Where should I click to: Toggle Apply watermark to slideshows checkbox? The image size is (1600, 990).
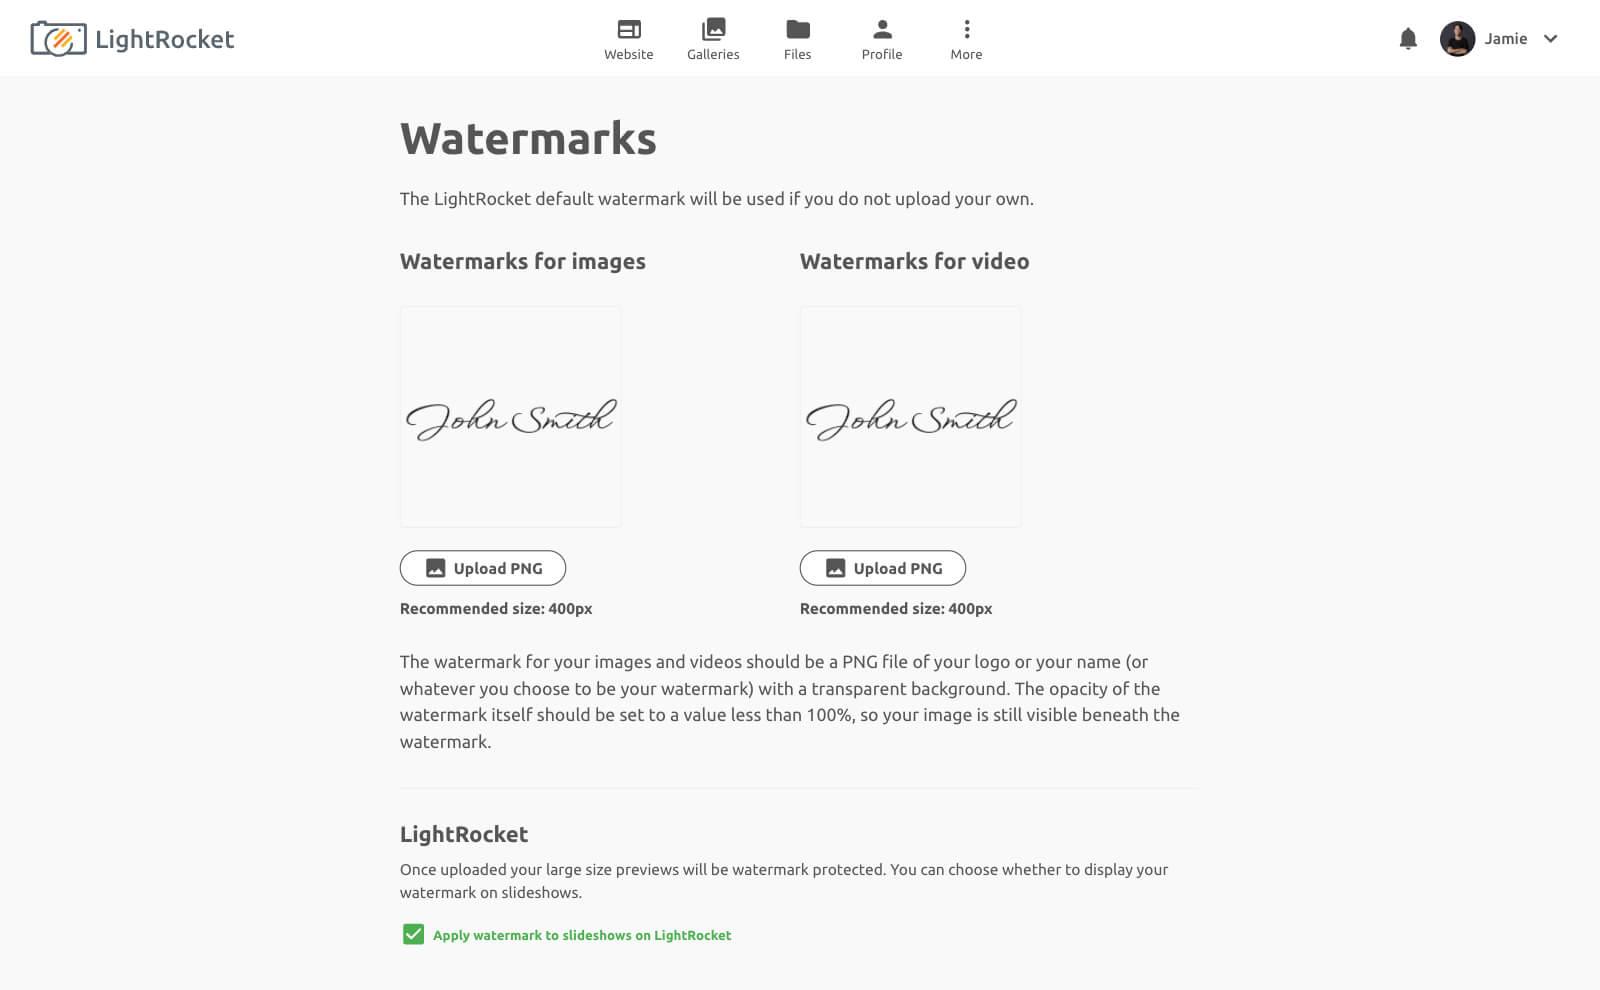[x=413, y=934]
